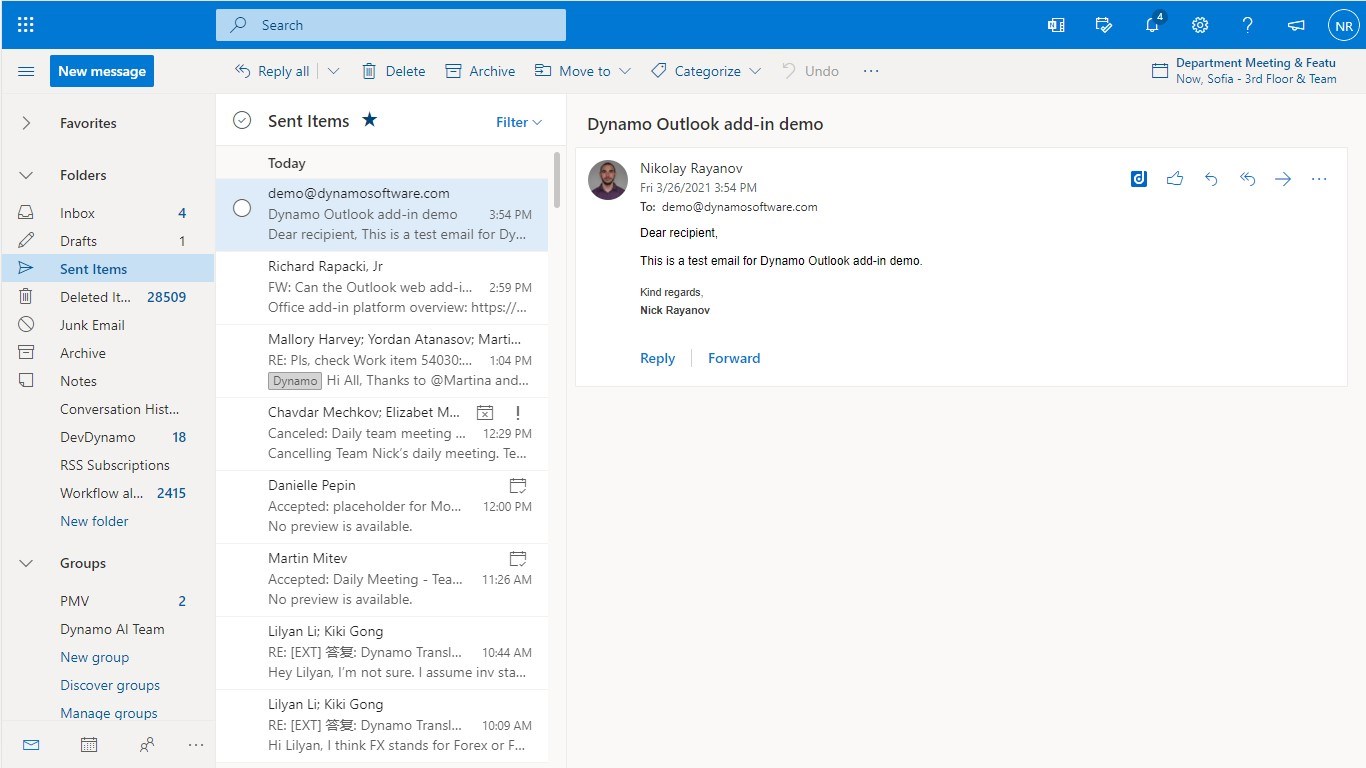Click the Reply all arrow icon in the email header
The width and height of the screenshot is (1366, 768).
click(x=1247, y=179)
